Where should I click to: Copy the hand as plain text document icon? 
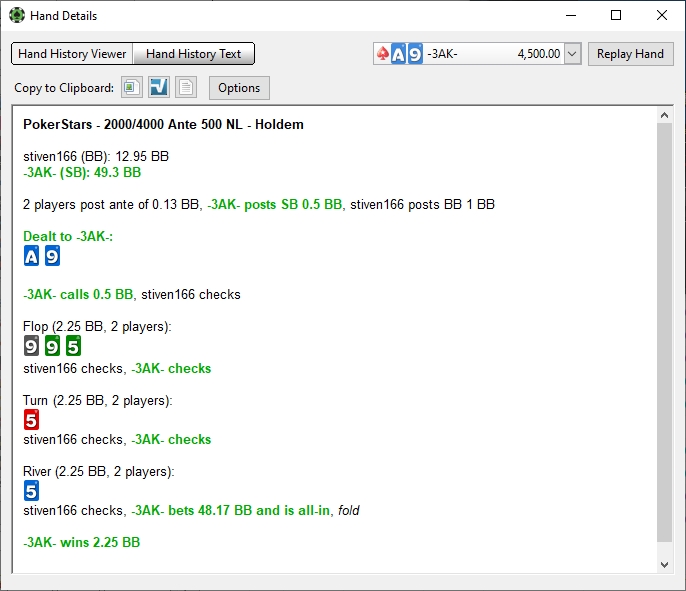186,87
